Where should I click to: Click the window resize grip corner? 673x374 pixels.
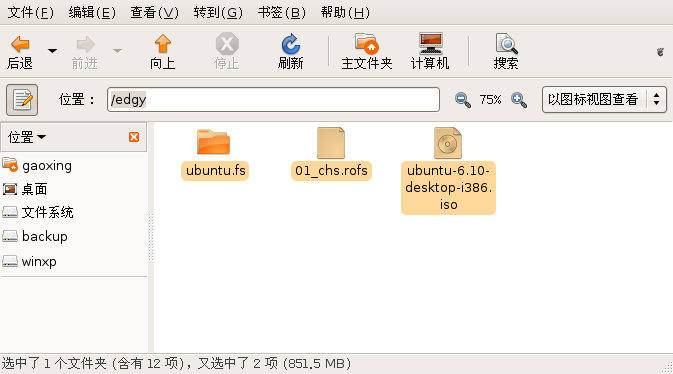(668, 368)
